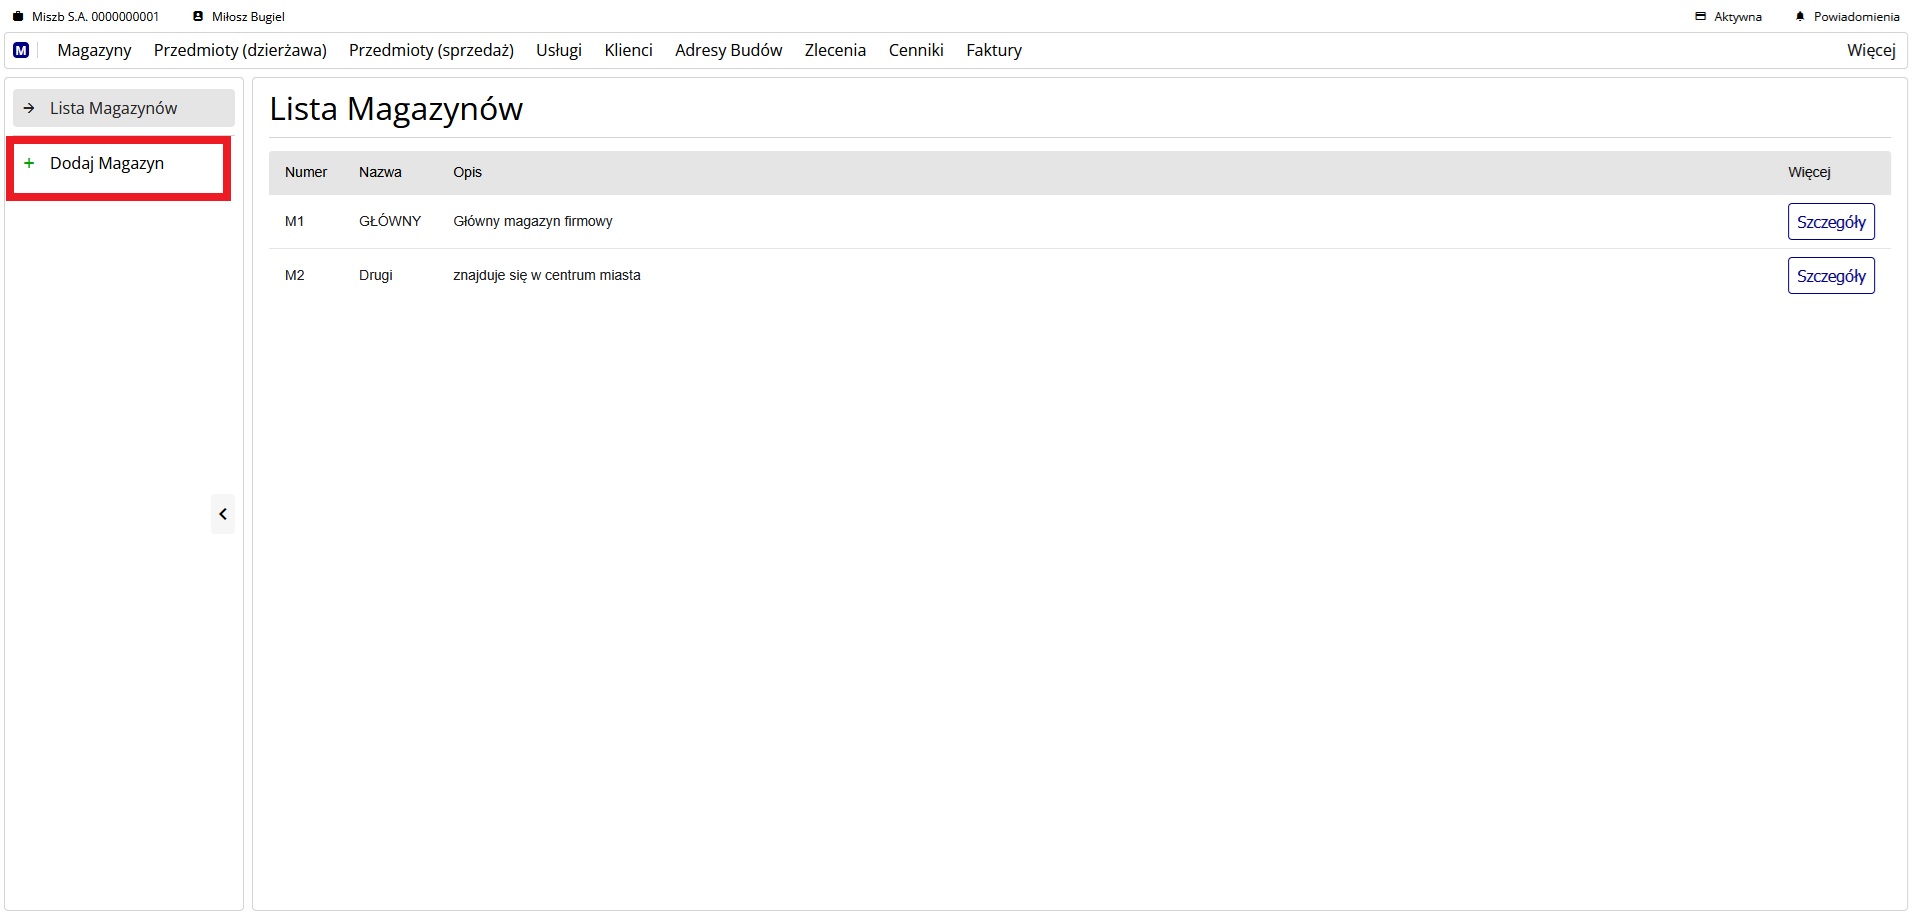Click the notification bell icon
Image resolution: width=1912 pixels, height=914 pixels.
1800,17
